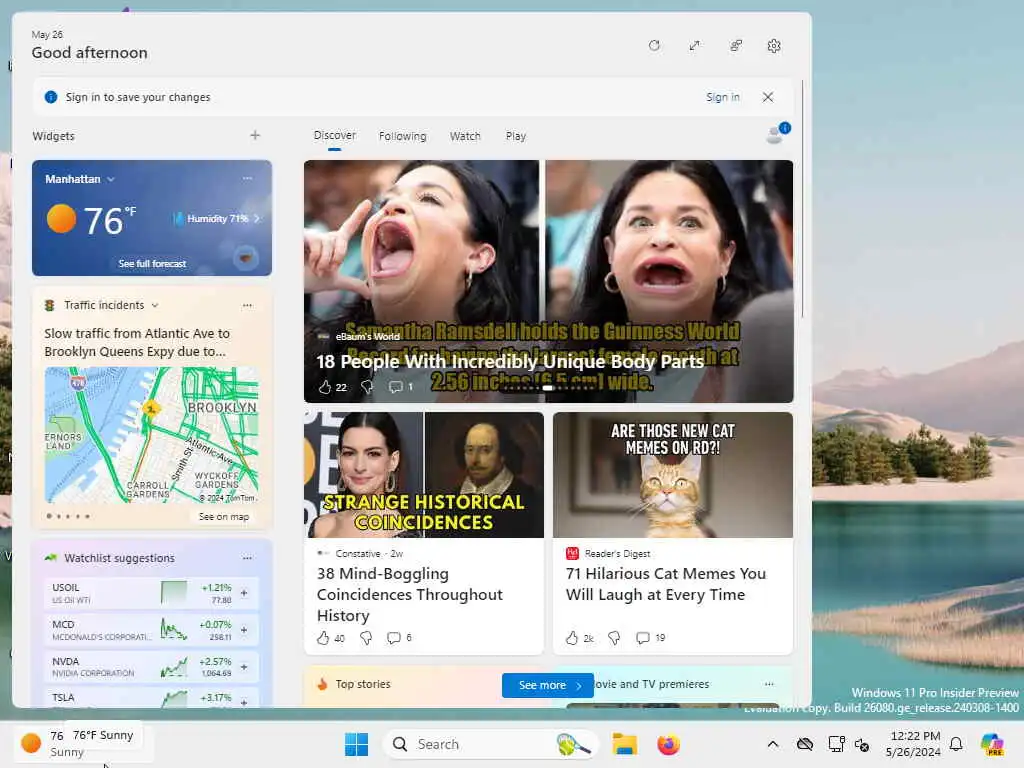Dislike the Cat Memes article
The image size is (1024, 768).
pos(614,638)
